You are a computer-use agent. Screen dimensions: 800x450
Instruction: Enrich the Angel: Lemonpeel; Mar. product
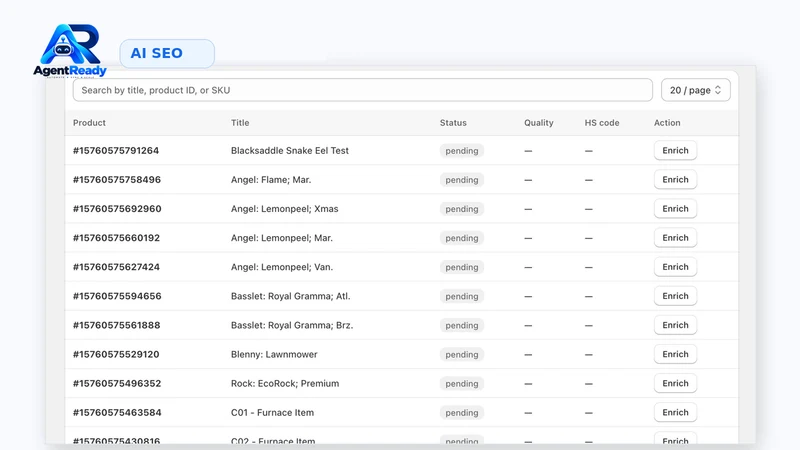(x=676, y=238)
